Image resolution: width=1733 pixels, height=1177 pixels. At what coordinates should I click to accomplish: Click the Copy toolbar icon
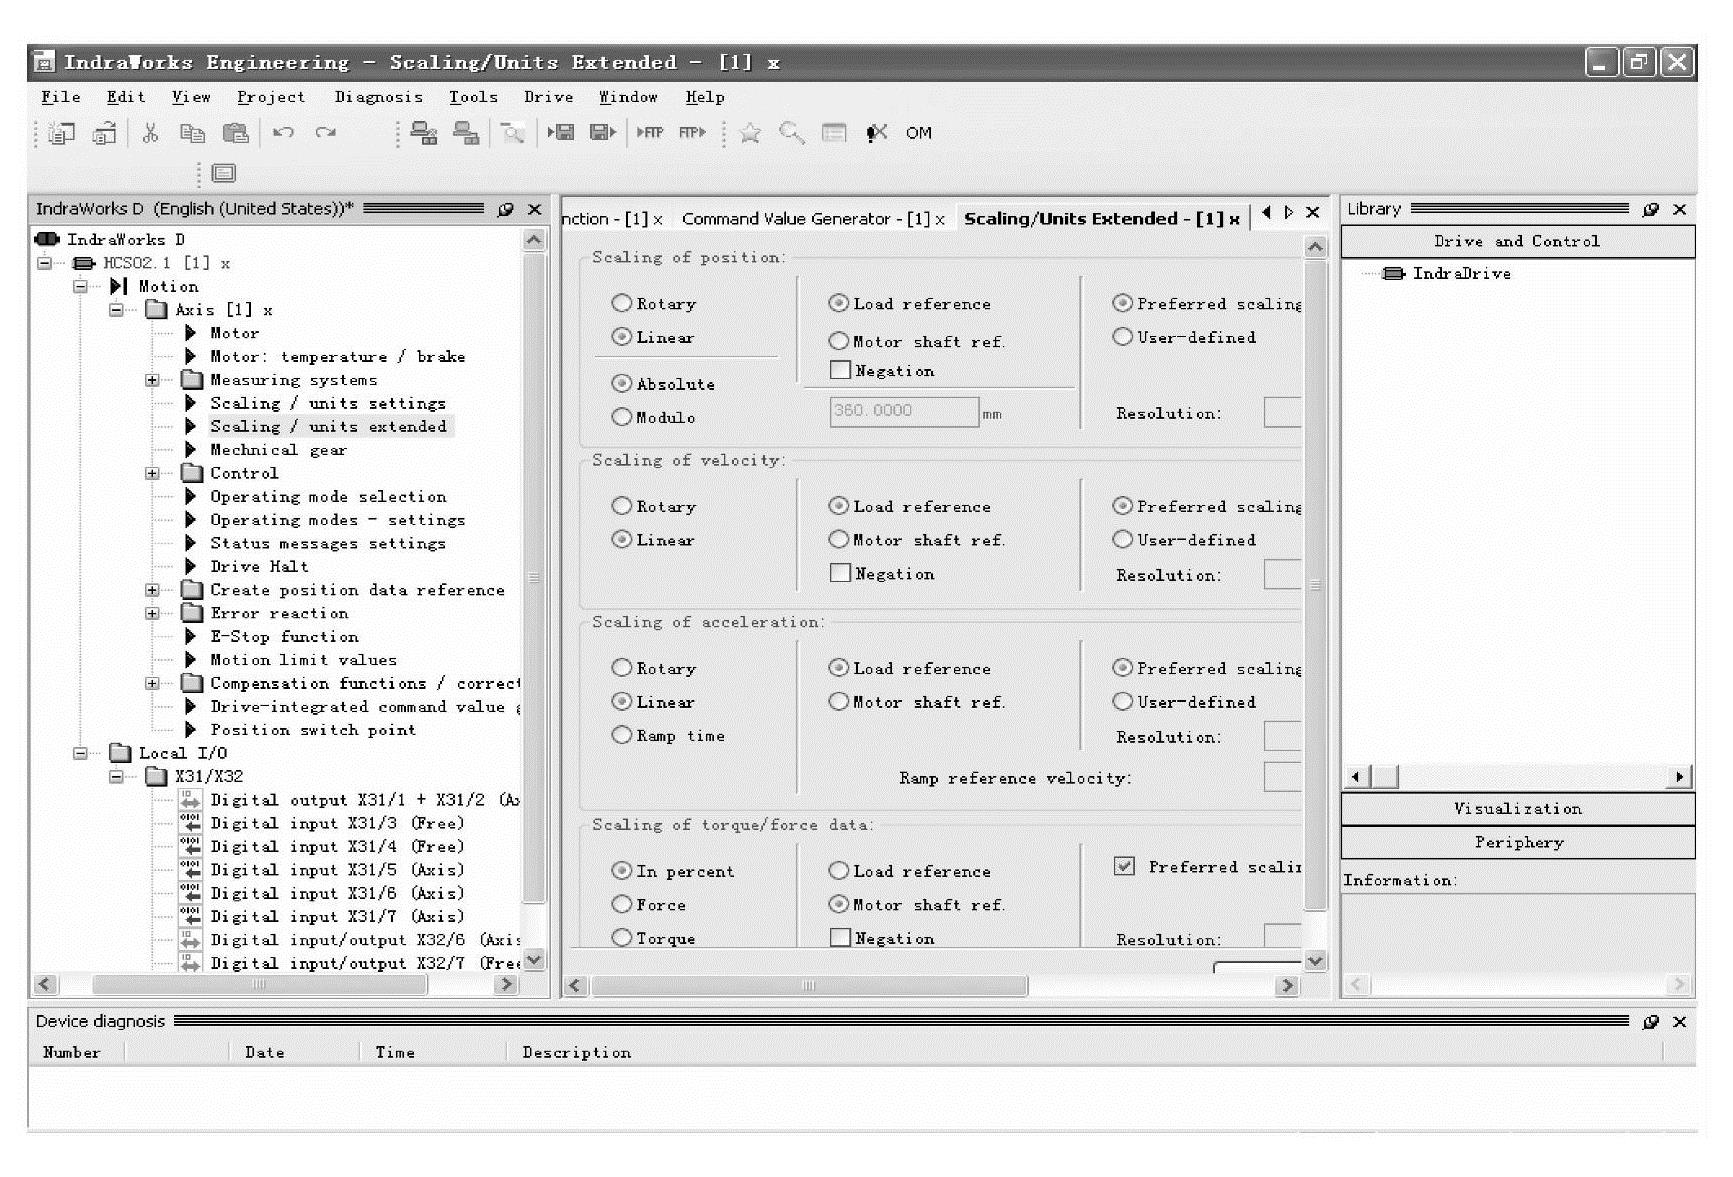click(192, 133)
